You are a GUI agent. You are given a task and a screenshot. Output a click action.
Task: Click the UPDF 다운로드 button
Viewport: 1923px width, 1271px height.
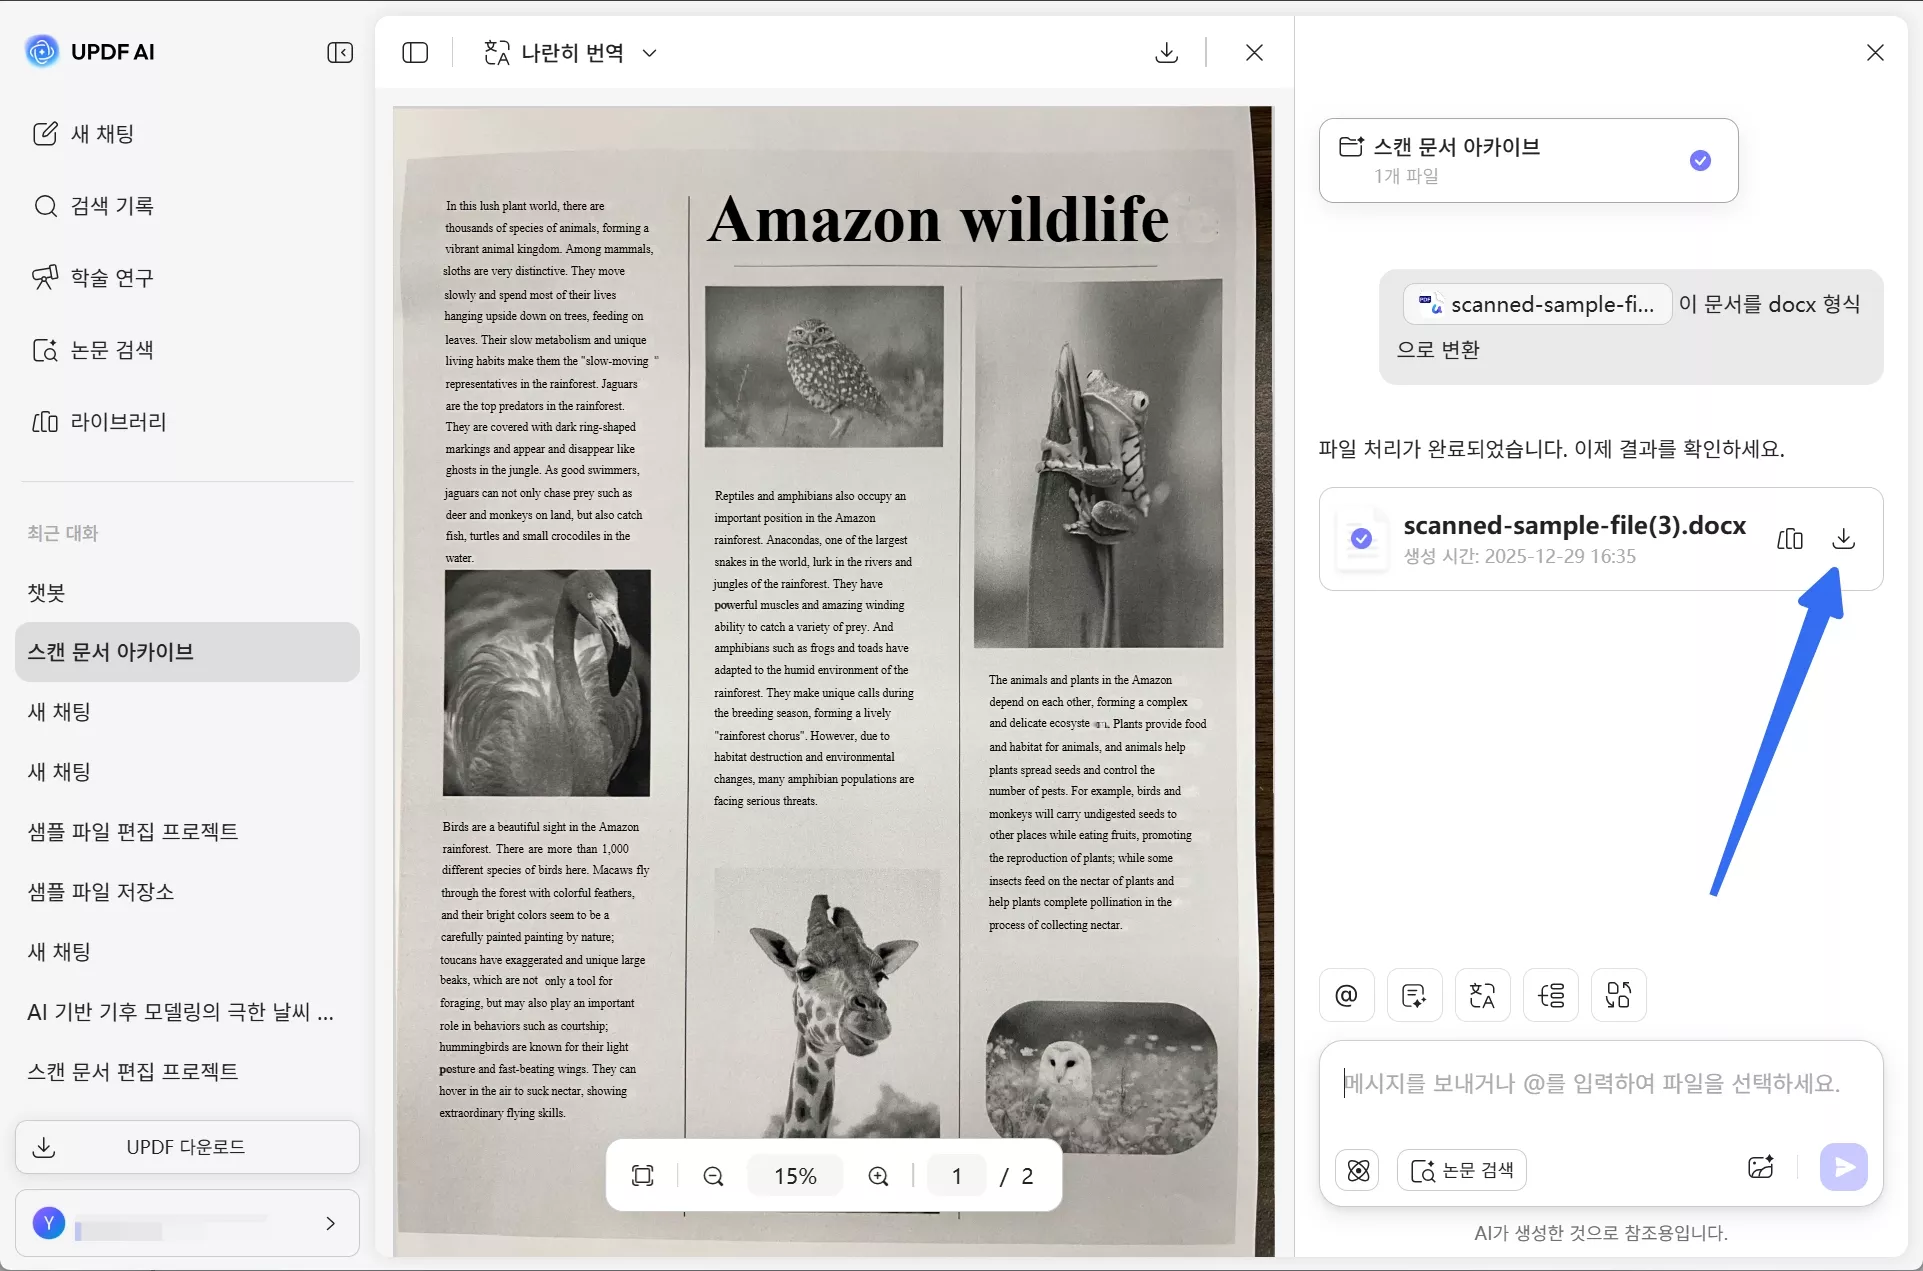pyautogui.click(x=186, y=1147)
